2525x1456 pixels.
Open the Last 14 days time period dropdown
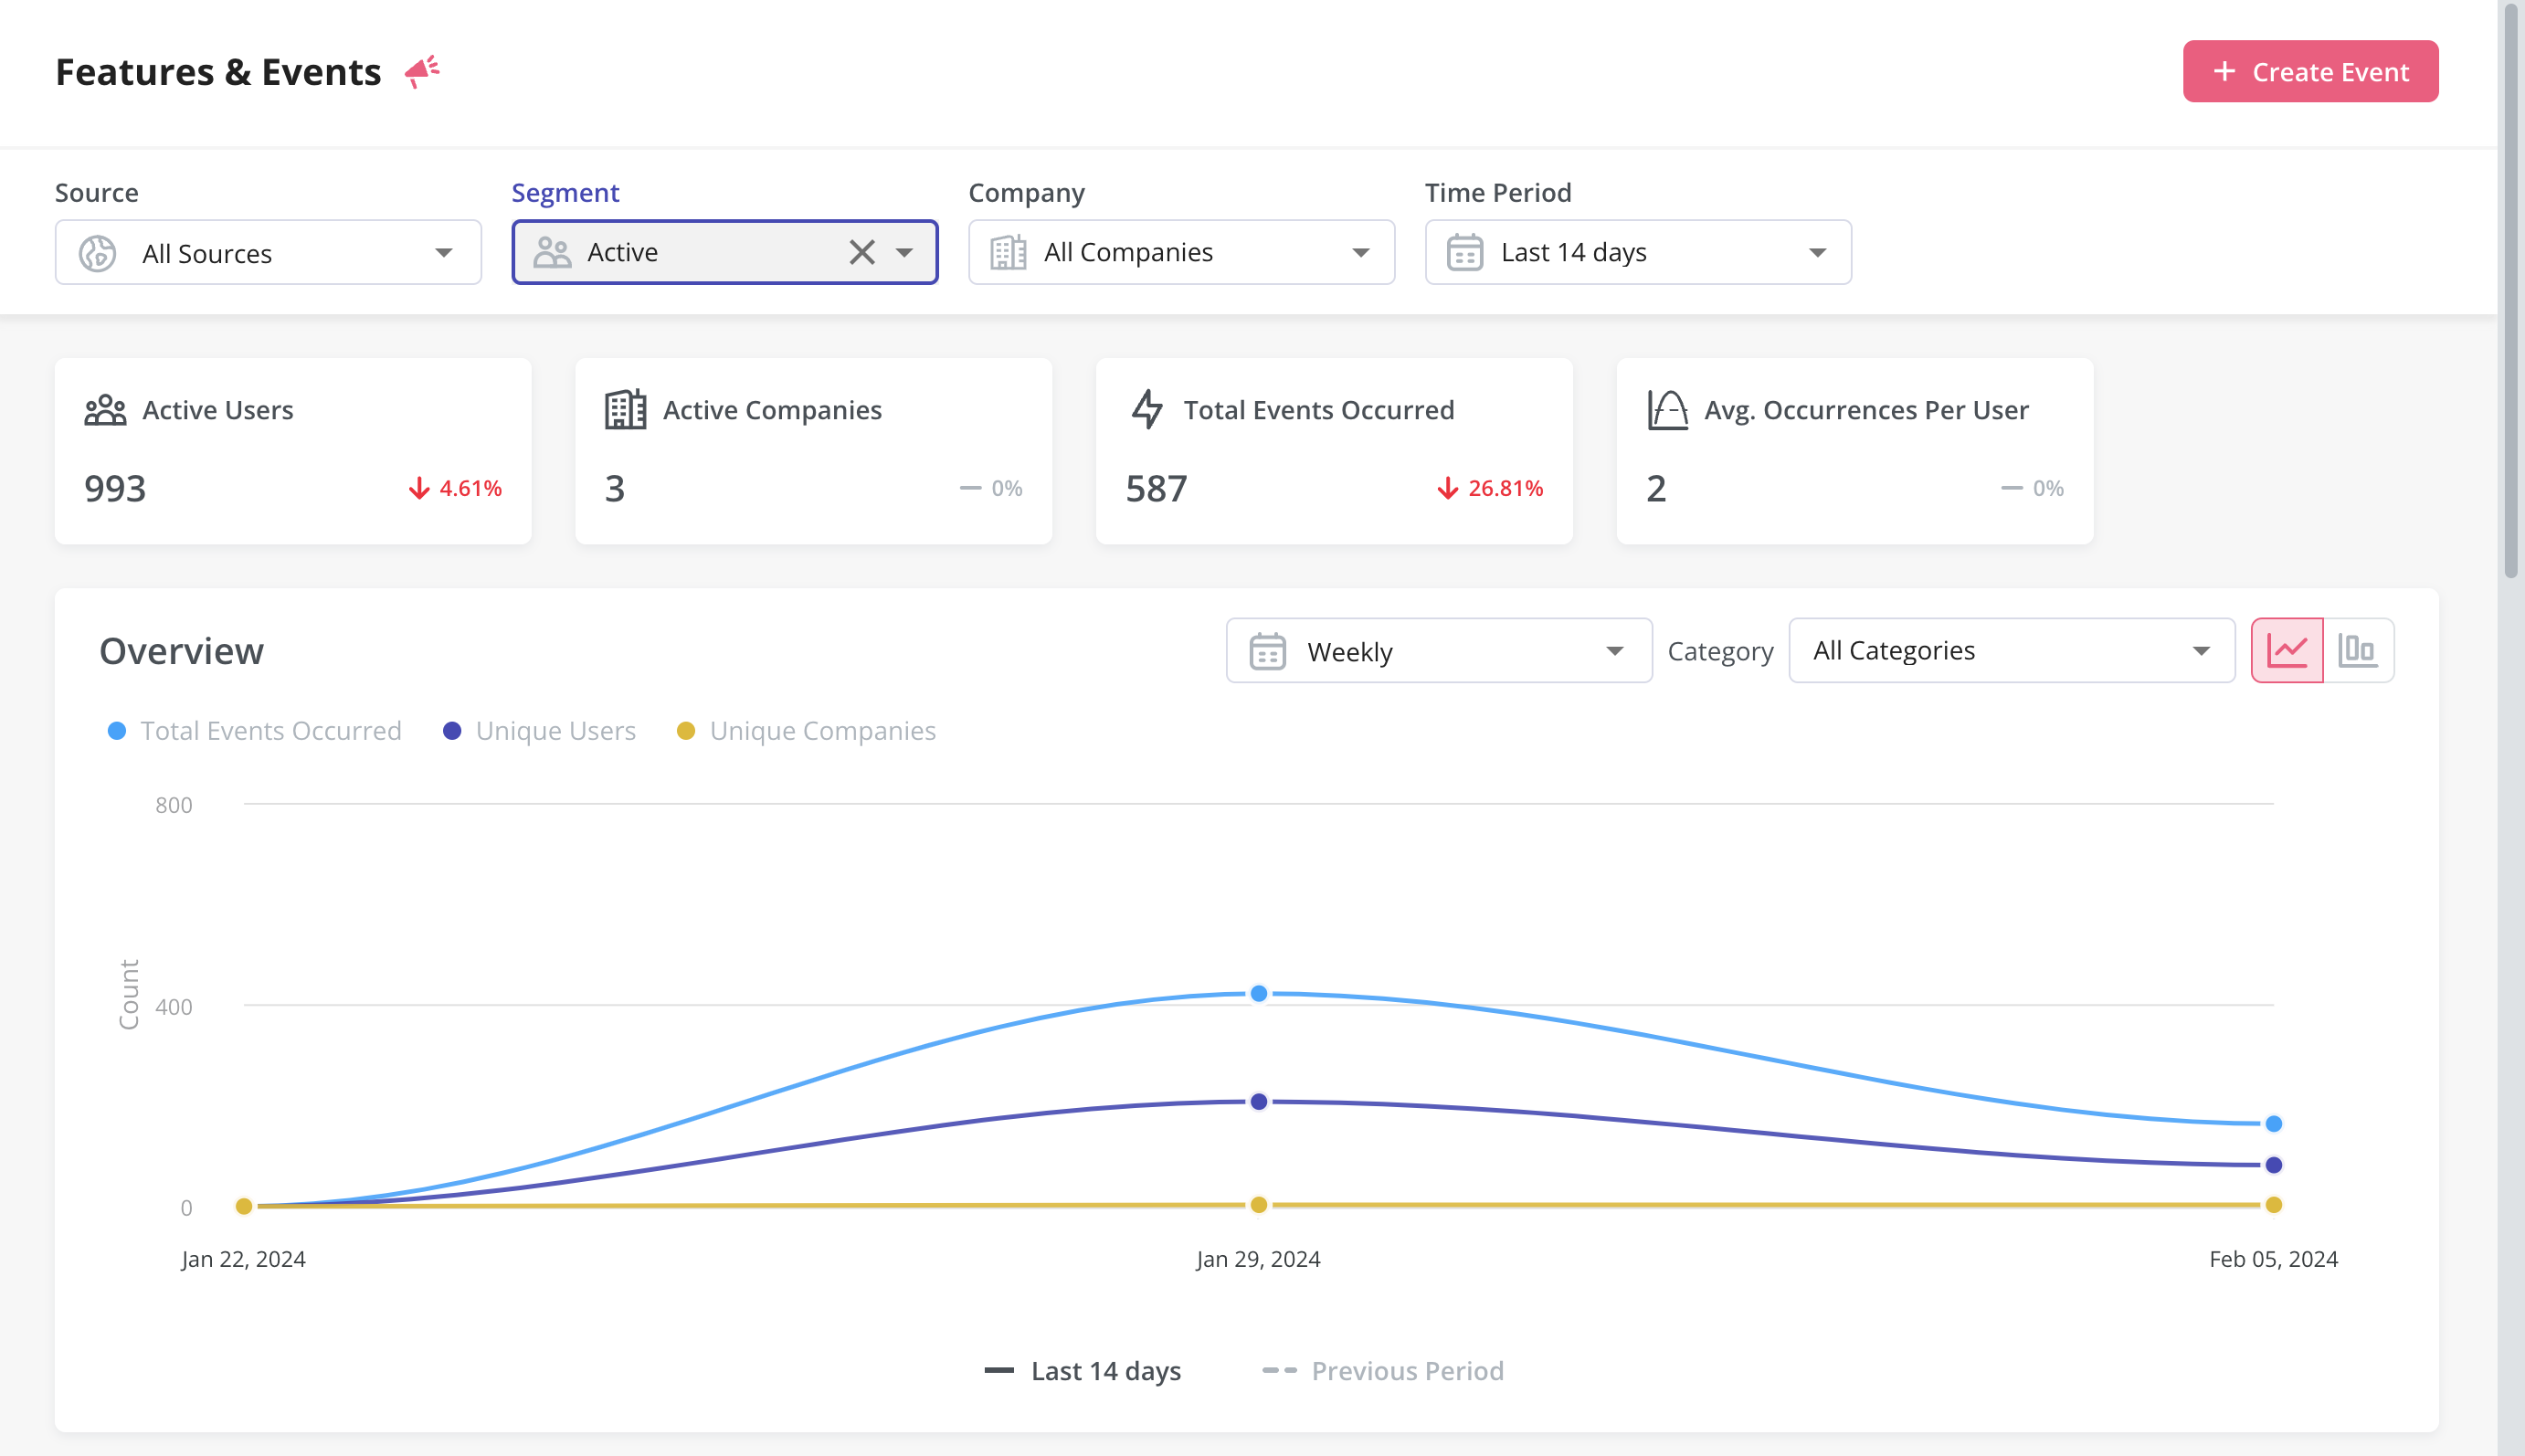1638,252
